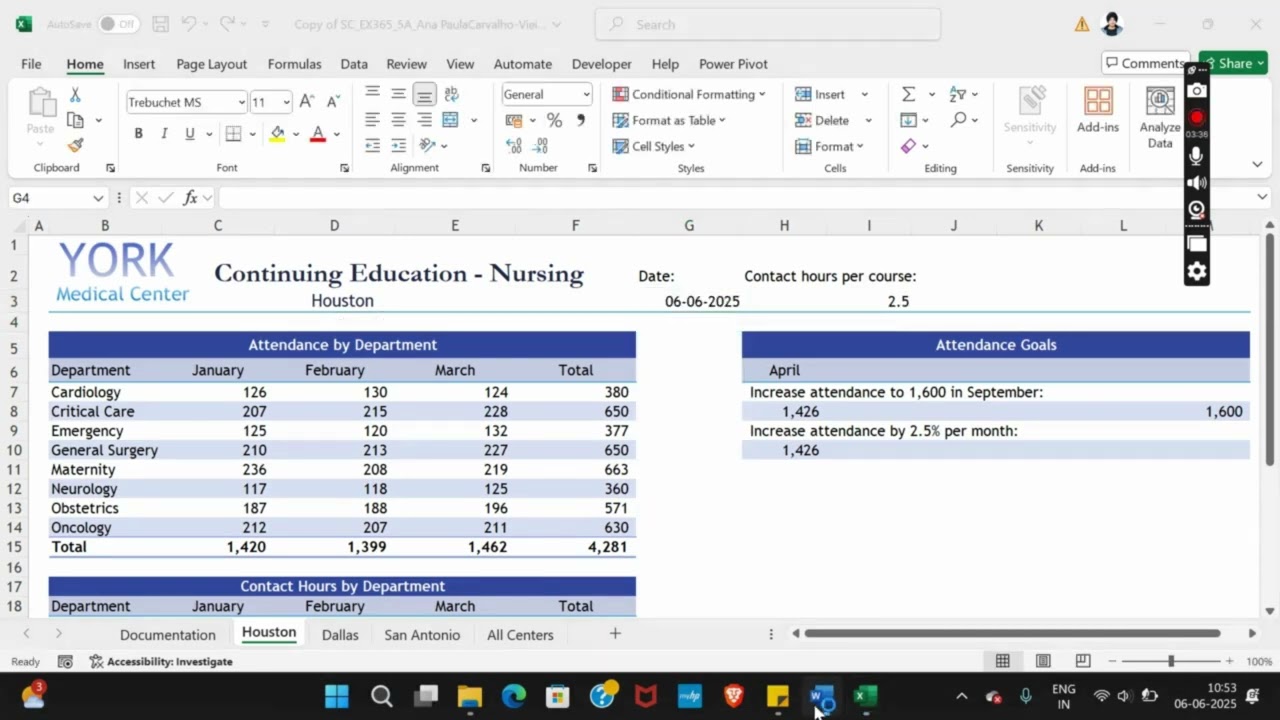Open the Page Layout ribbon tab
Viewport: 1280px width, 720px height.
pyautogui.click(x=211, y=64)
